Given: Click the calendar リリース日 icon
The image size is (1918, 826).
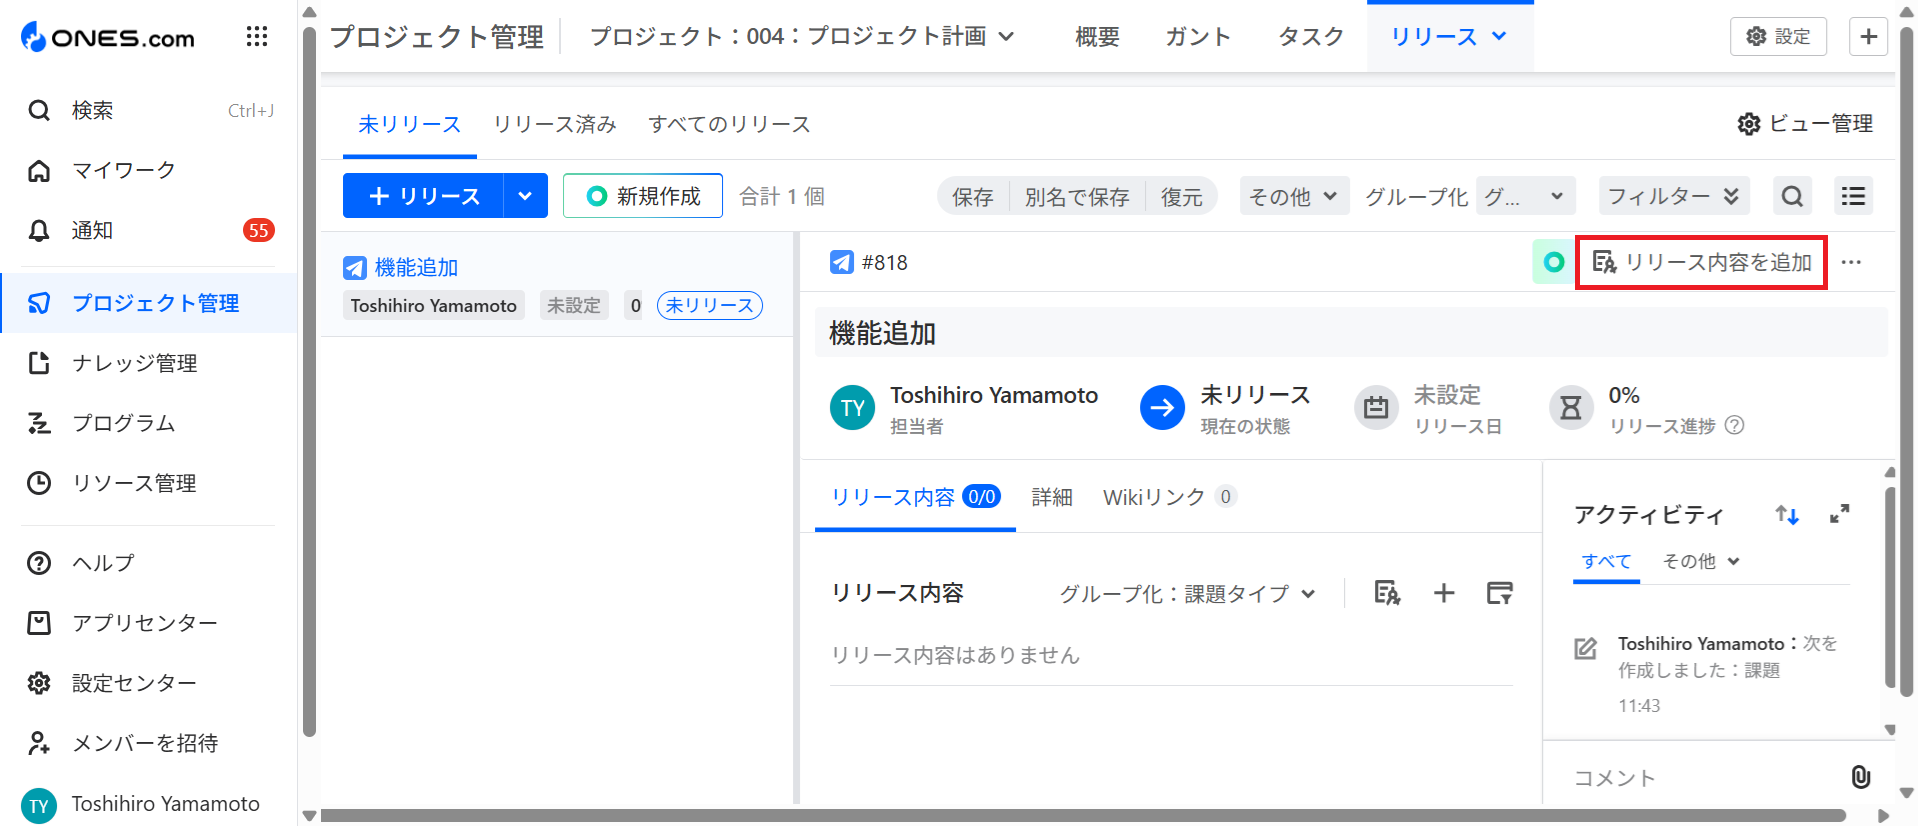Looking at the screenshot, I should [x=1376, y=408].
